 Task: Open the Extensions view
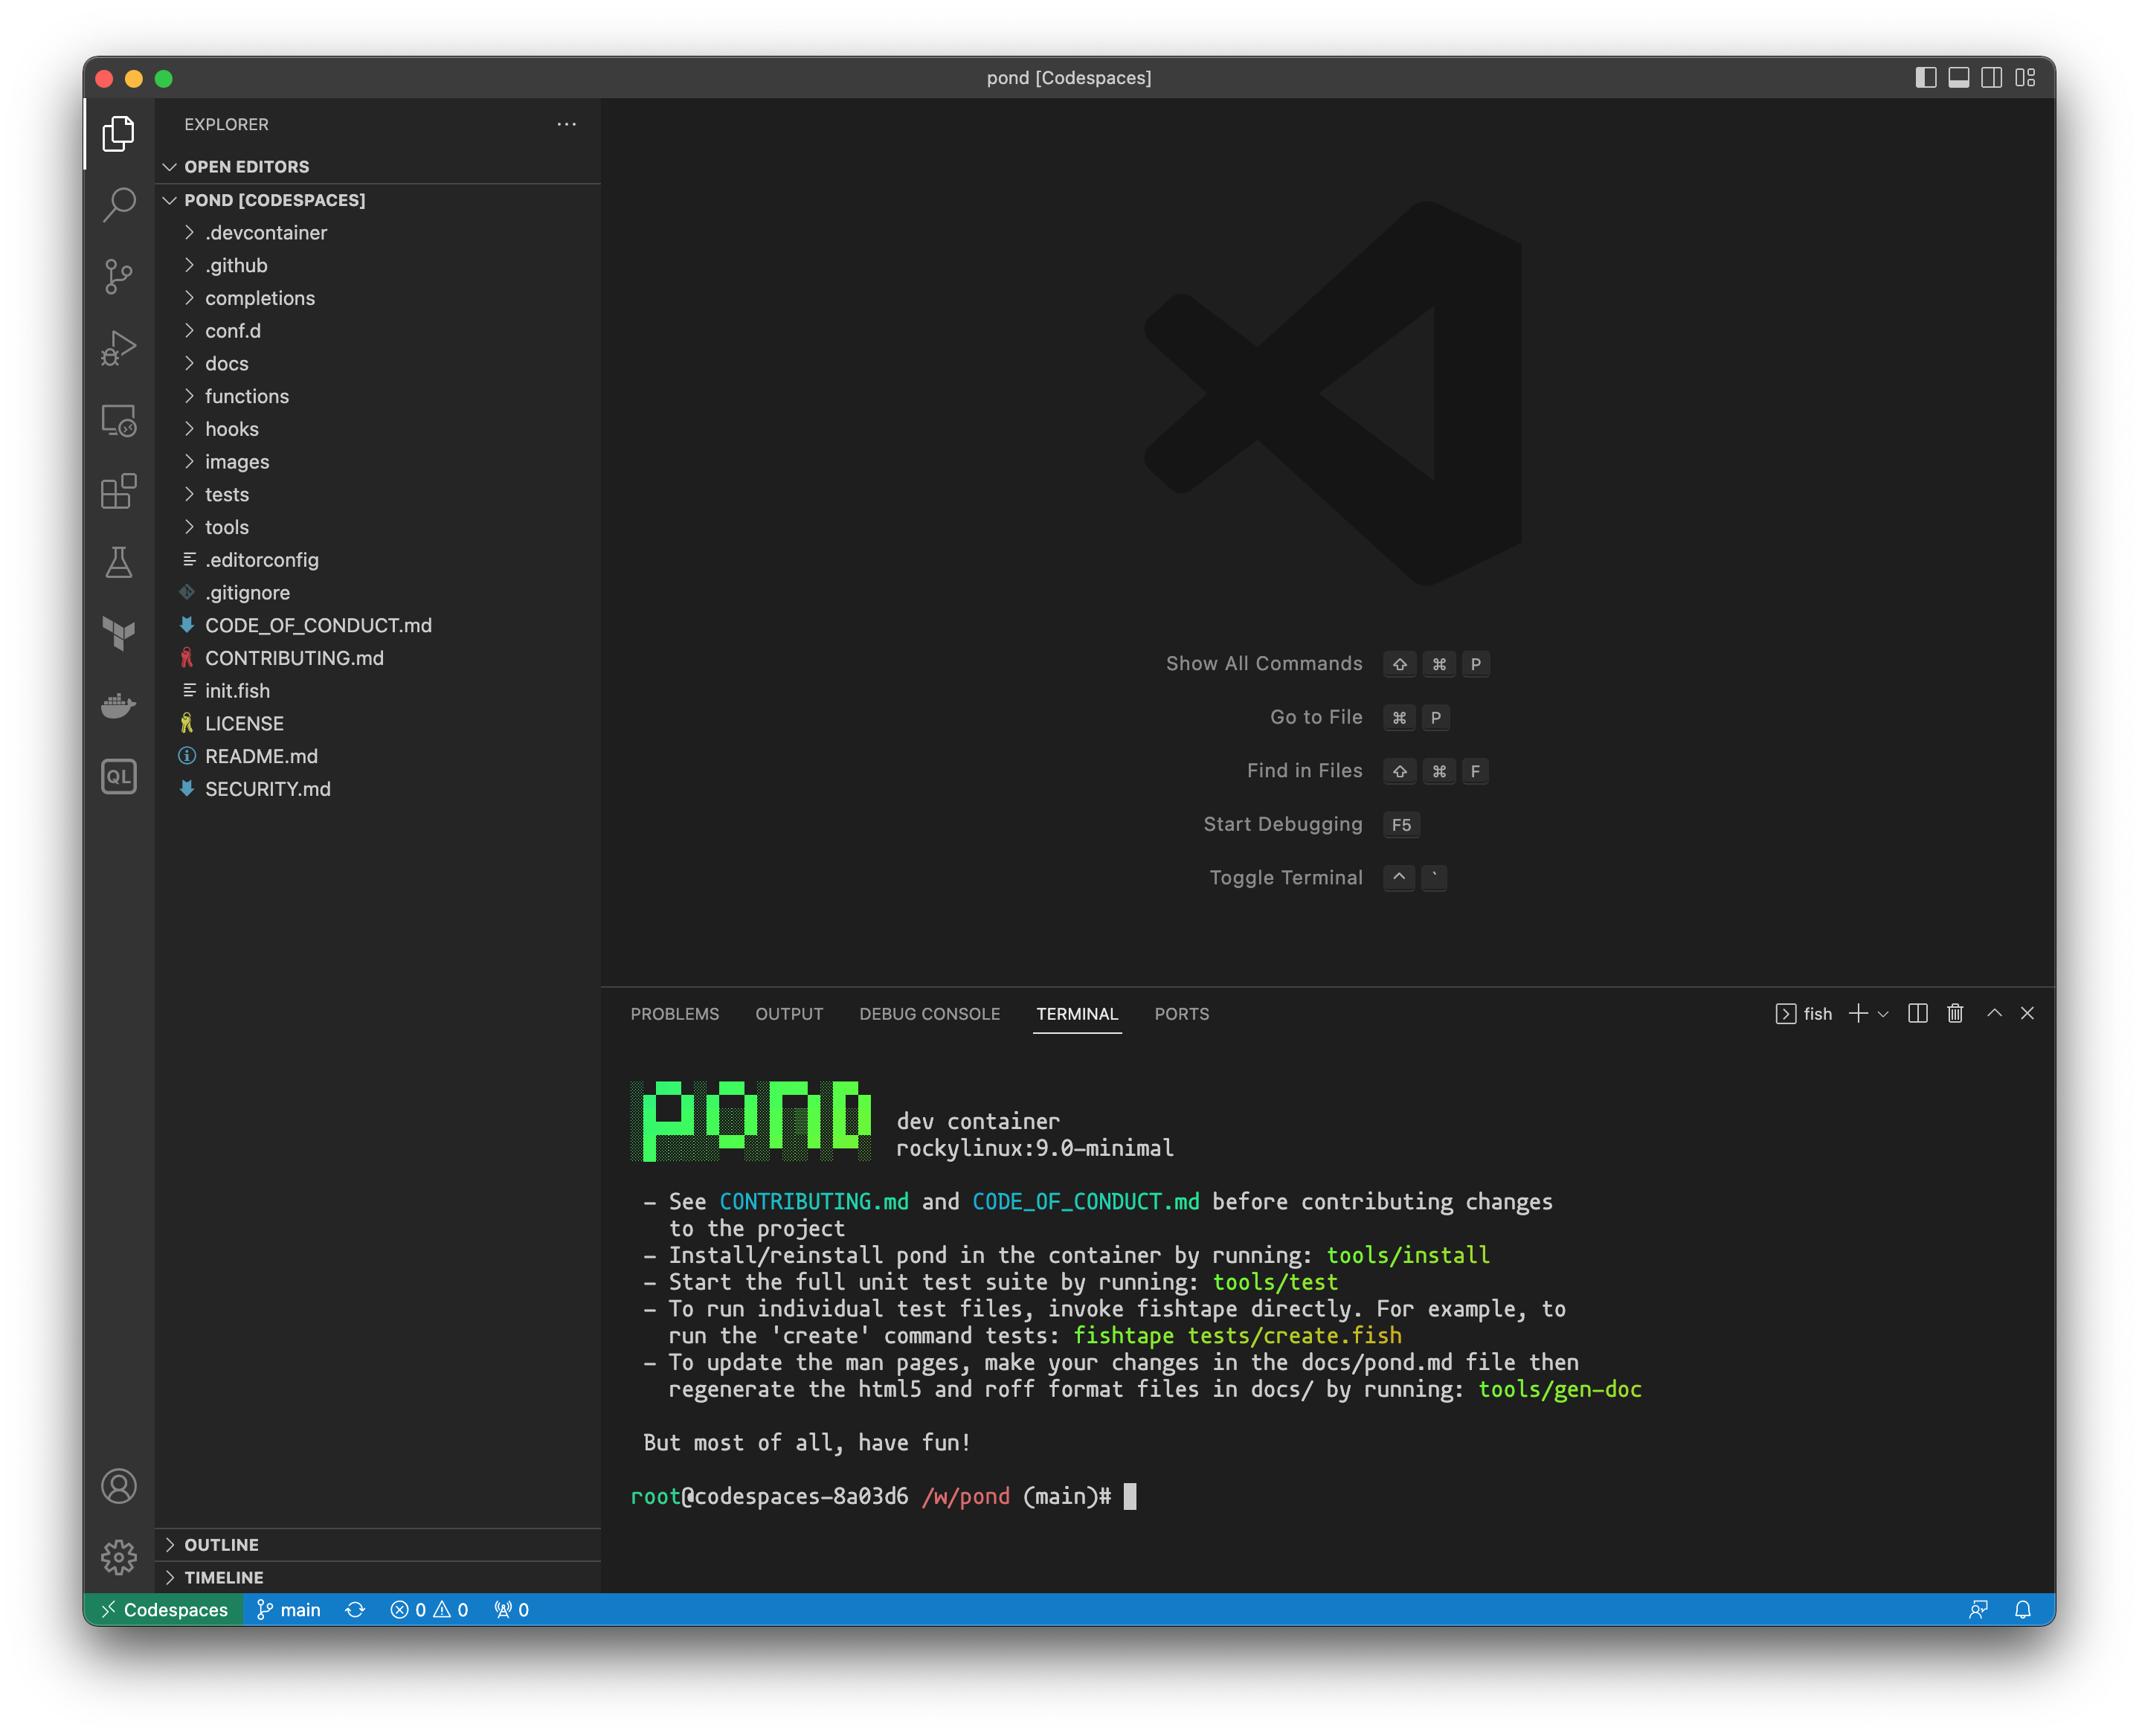tap(119, 491)
